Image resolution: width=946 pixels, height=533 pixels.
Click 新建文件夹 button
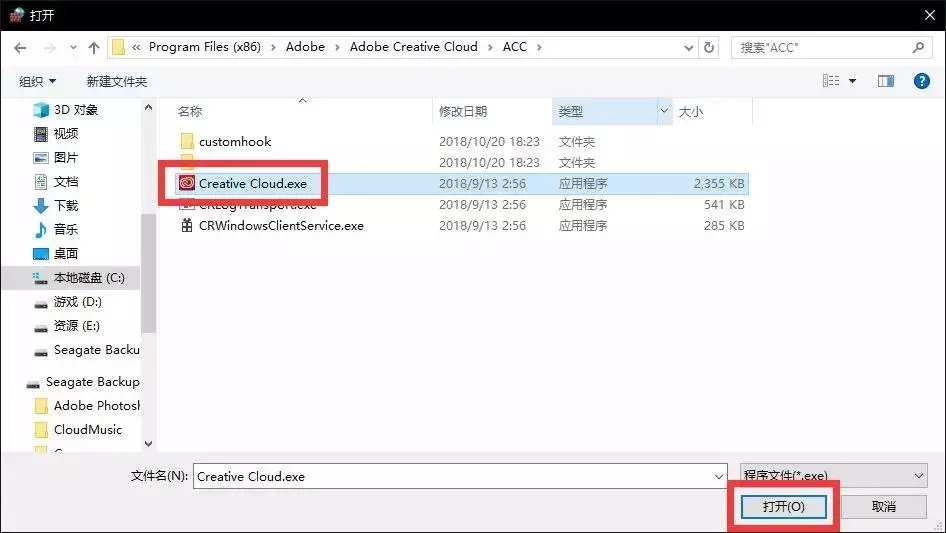click(116, 81)
